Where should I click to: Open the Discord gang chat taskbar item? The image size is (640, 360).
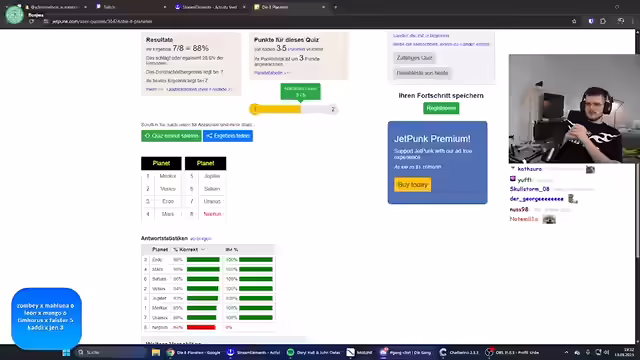406,352
